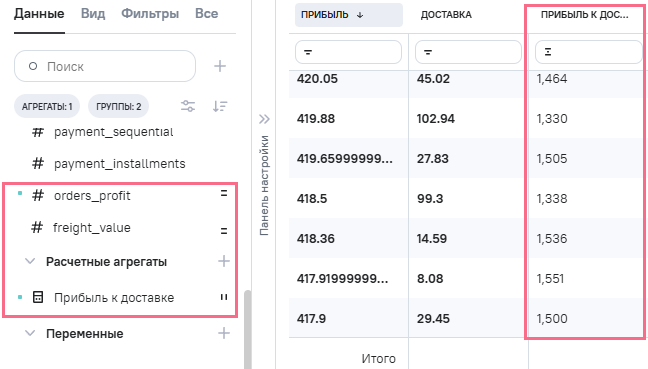
Task: Click the cell 1,500
Action: coord(552,319)
